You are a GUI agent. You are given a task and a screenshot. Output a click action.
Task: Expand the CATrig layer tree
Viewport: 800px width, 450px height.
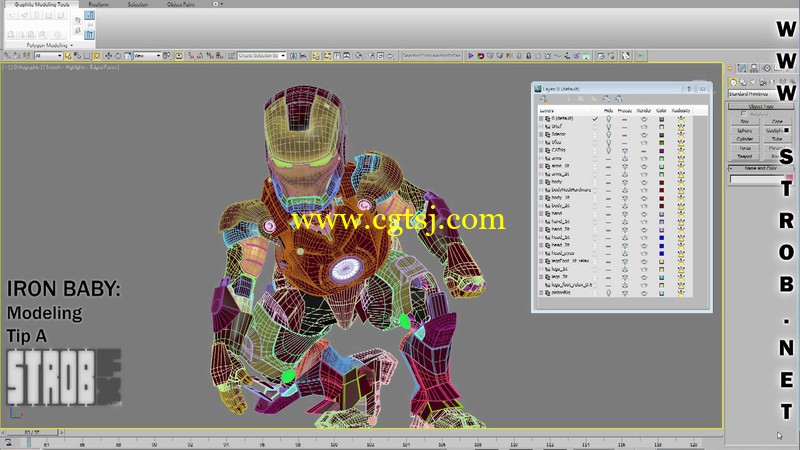(x=541, y=150)
